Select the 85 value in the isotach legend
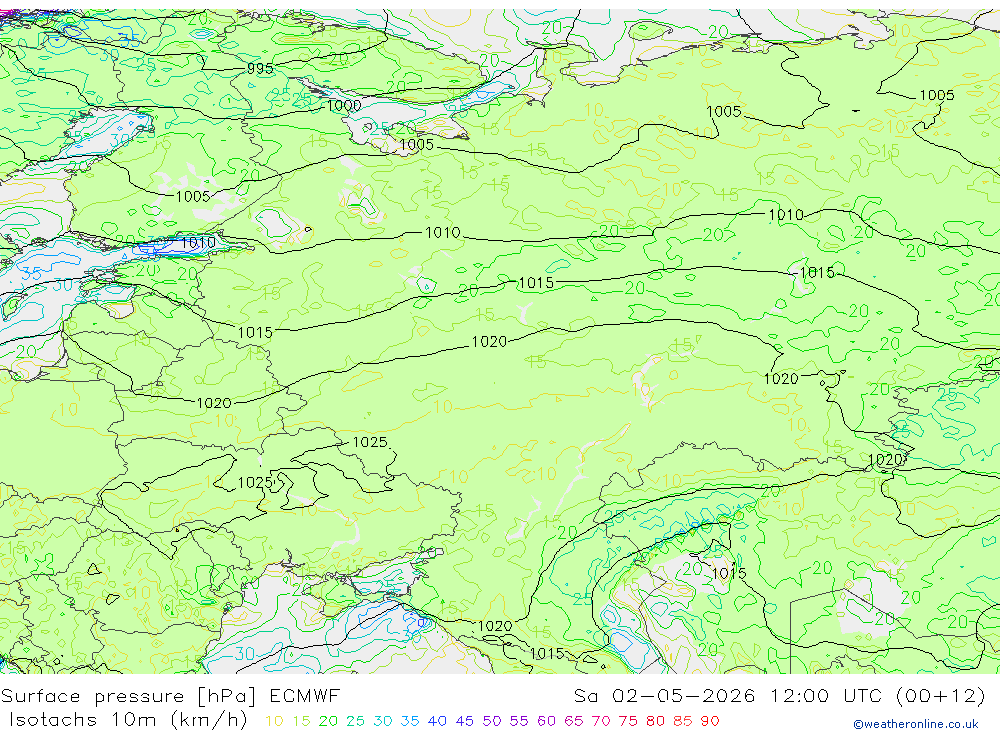This screenshot has height=733, width=1000. coord(683,722)
